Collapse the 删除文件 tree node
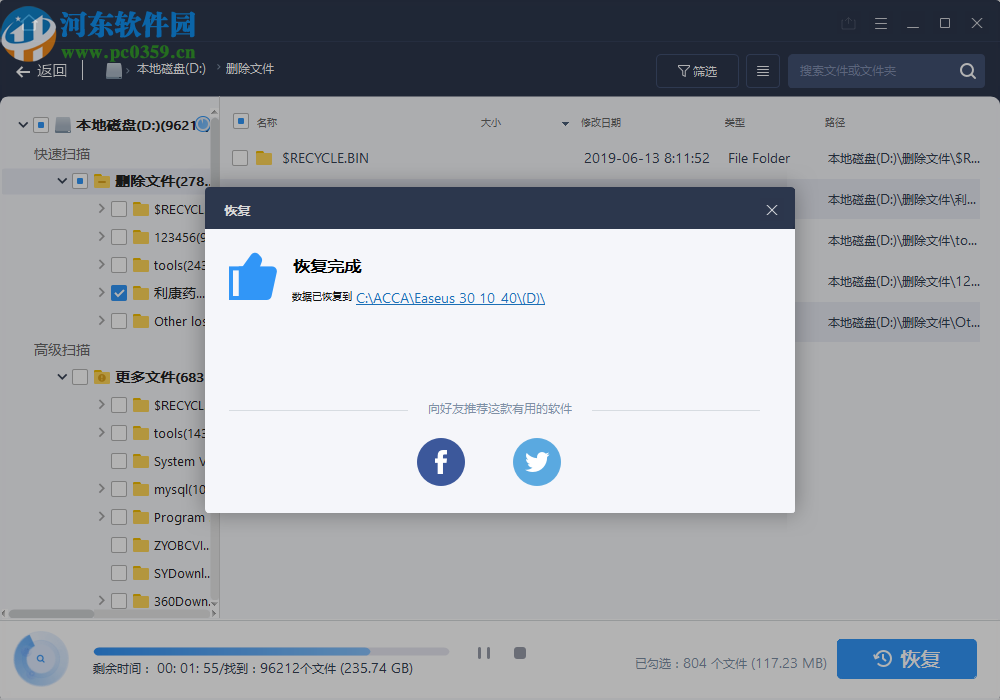 click(62, 181)
